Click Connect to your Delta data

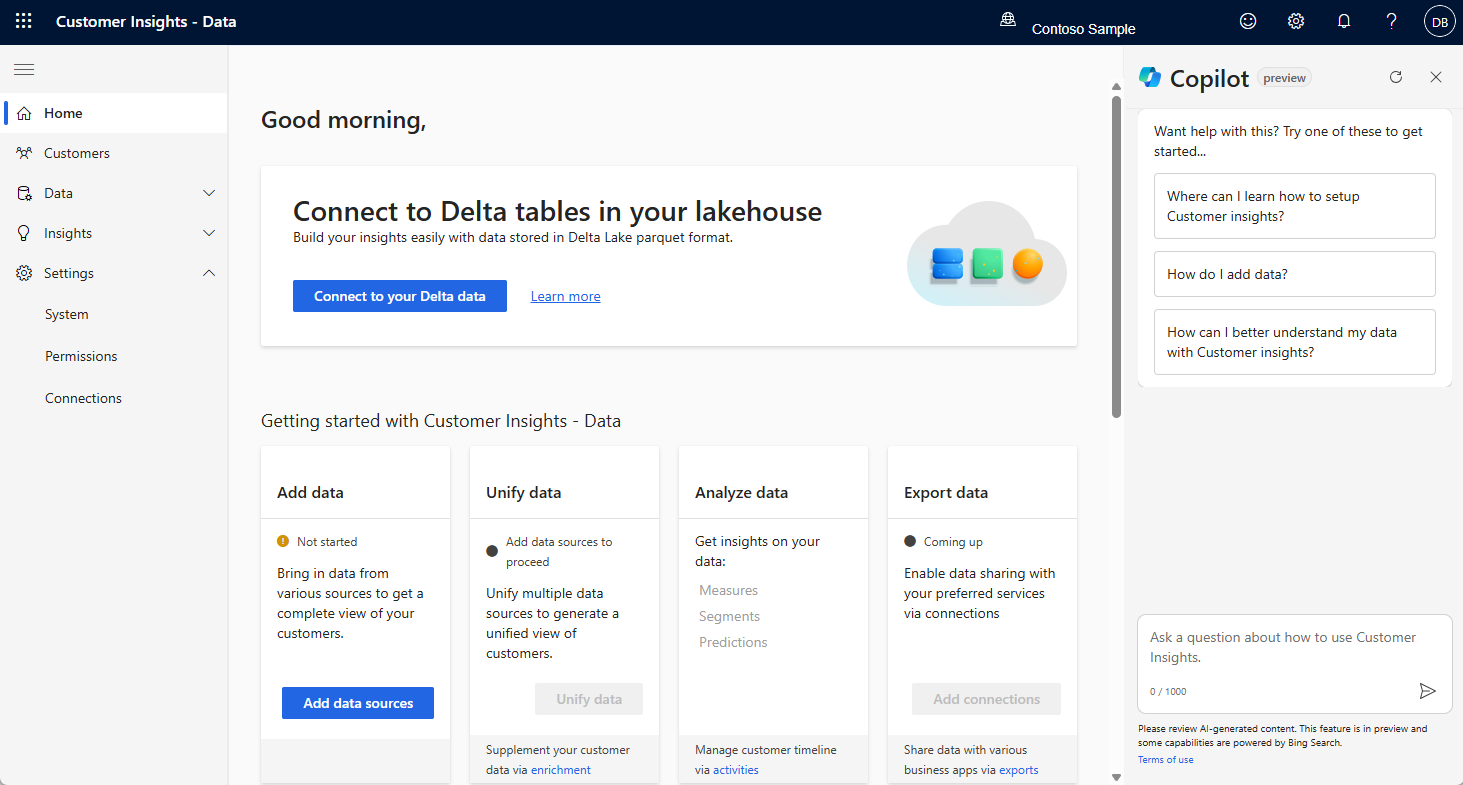coord(400,296)
